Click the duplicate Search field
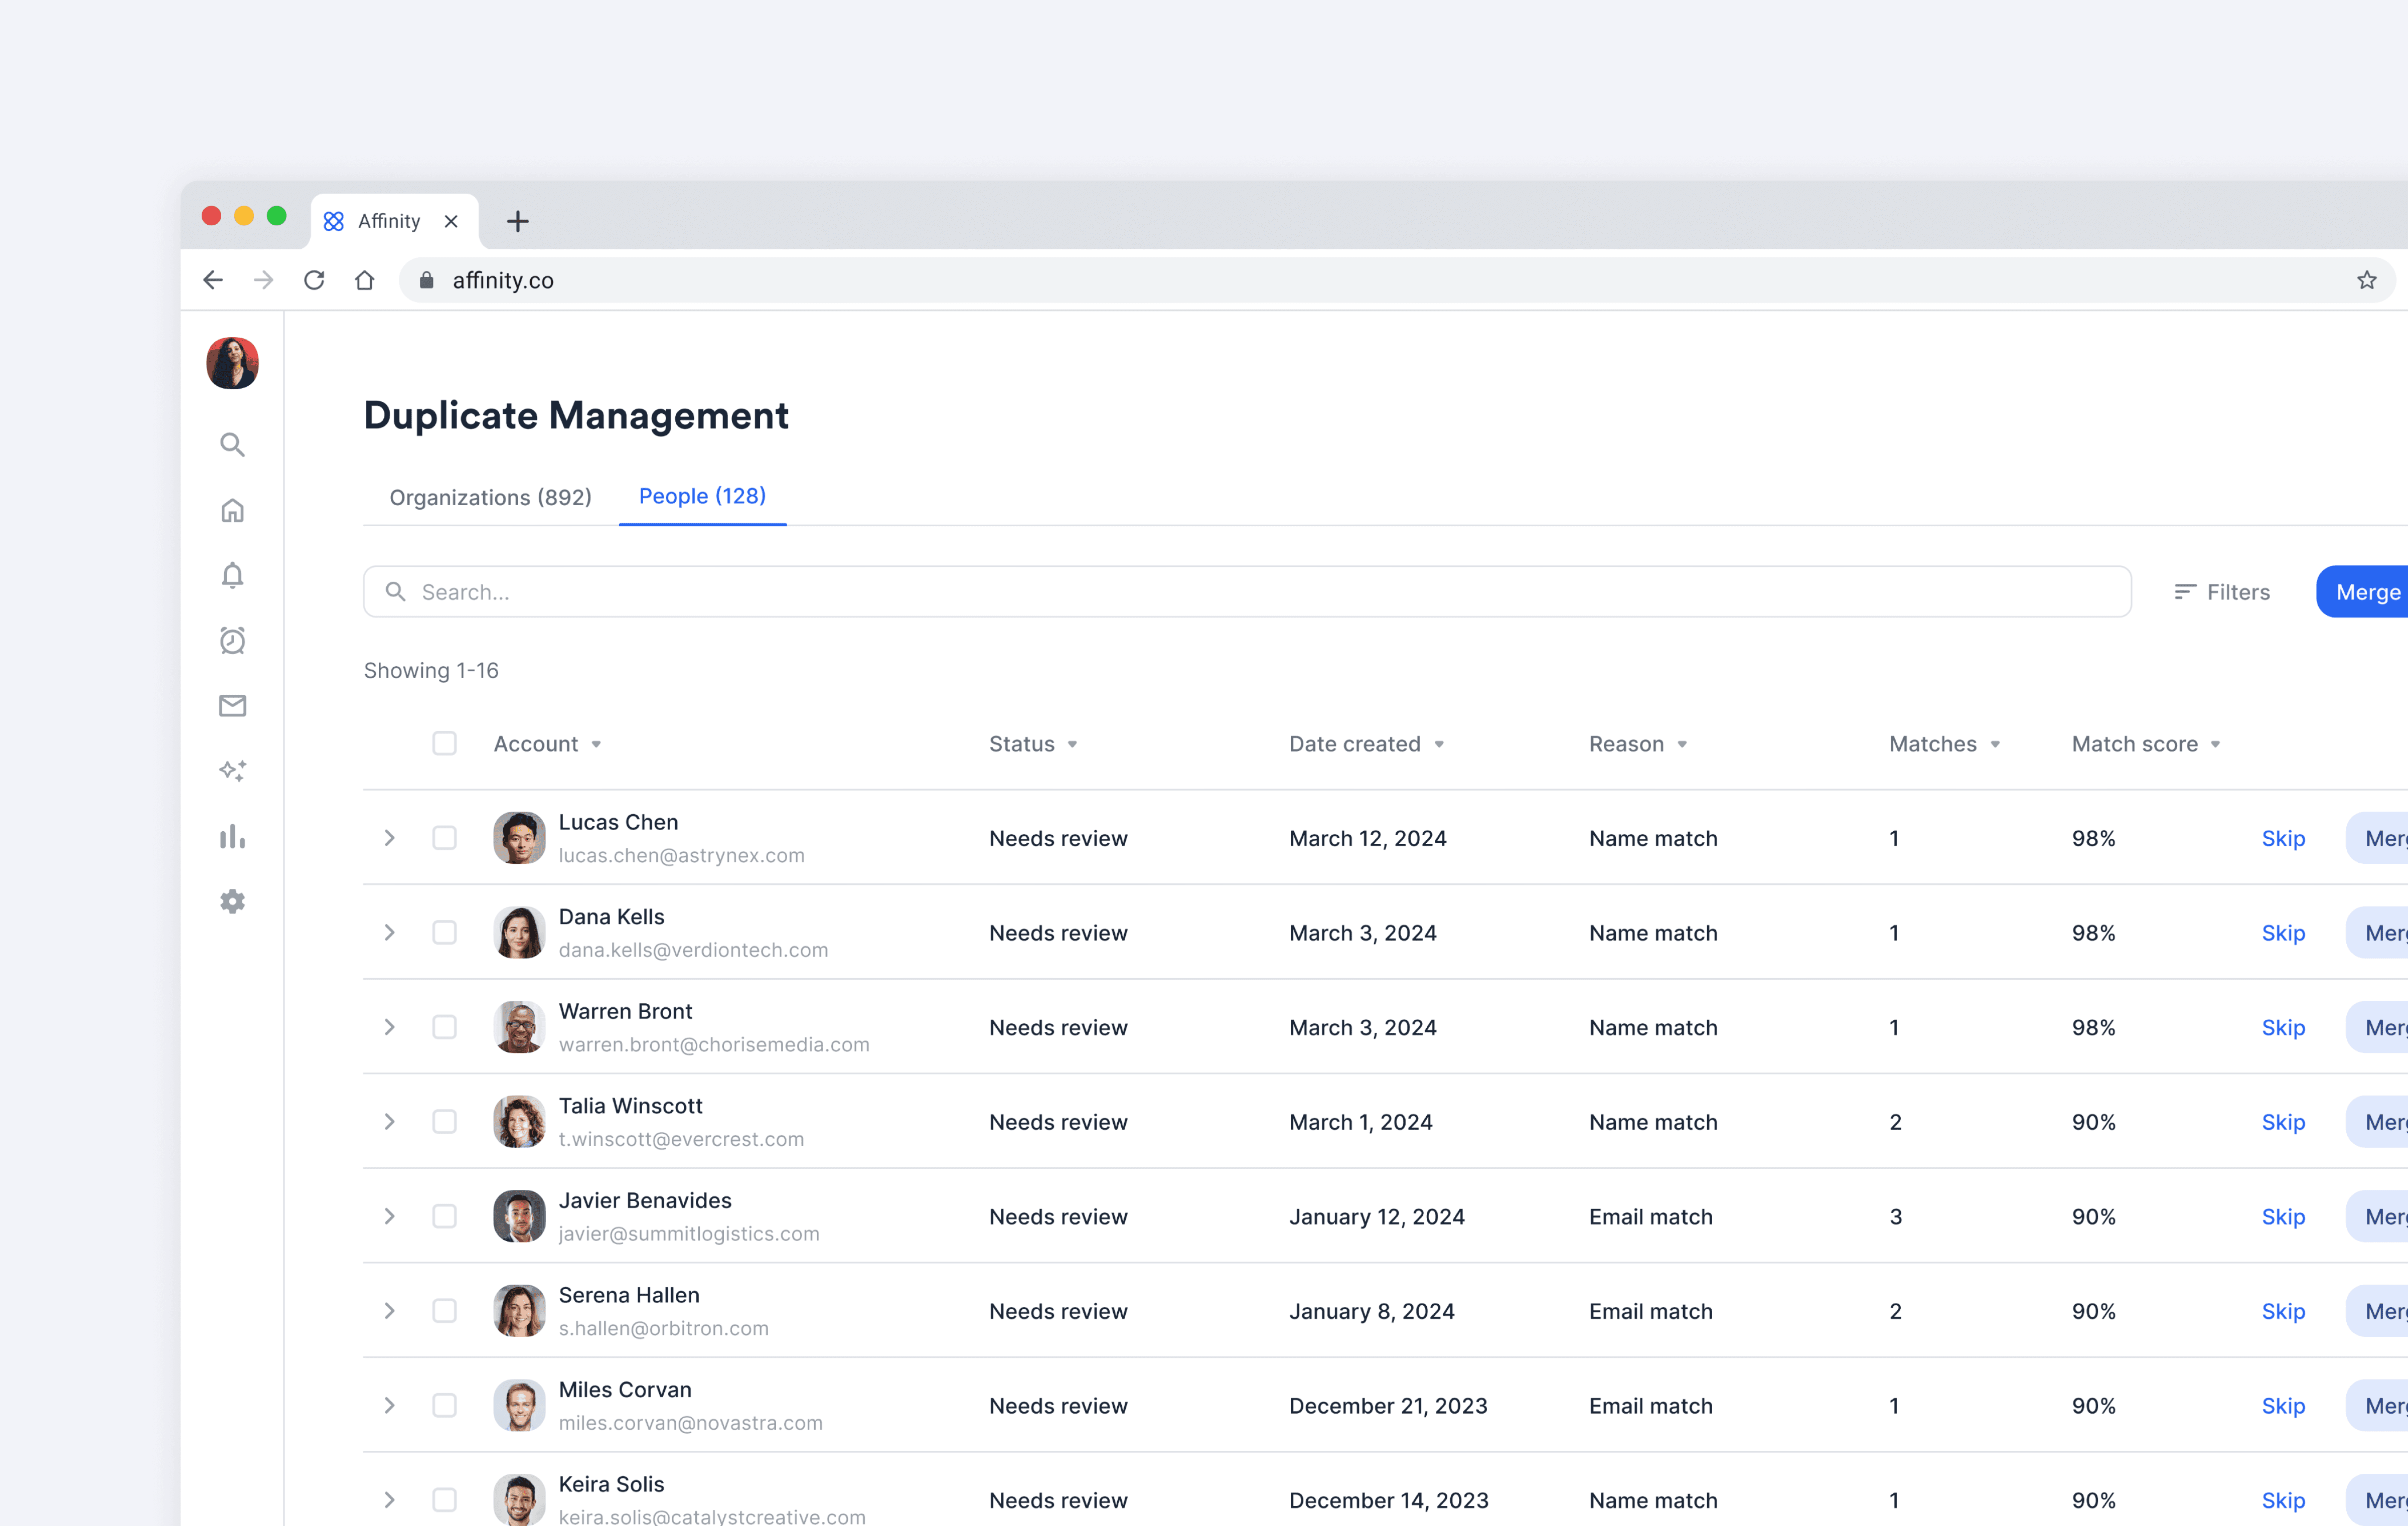This screenshot has width=2408, height=1526. [x=1246, y=592]
